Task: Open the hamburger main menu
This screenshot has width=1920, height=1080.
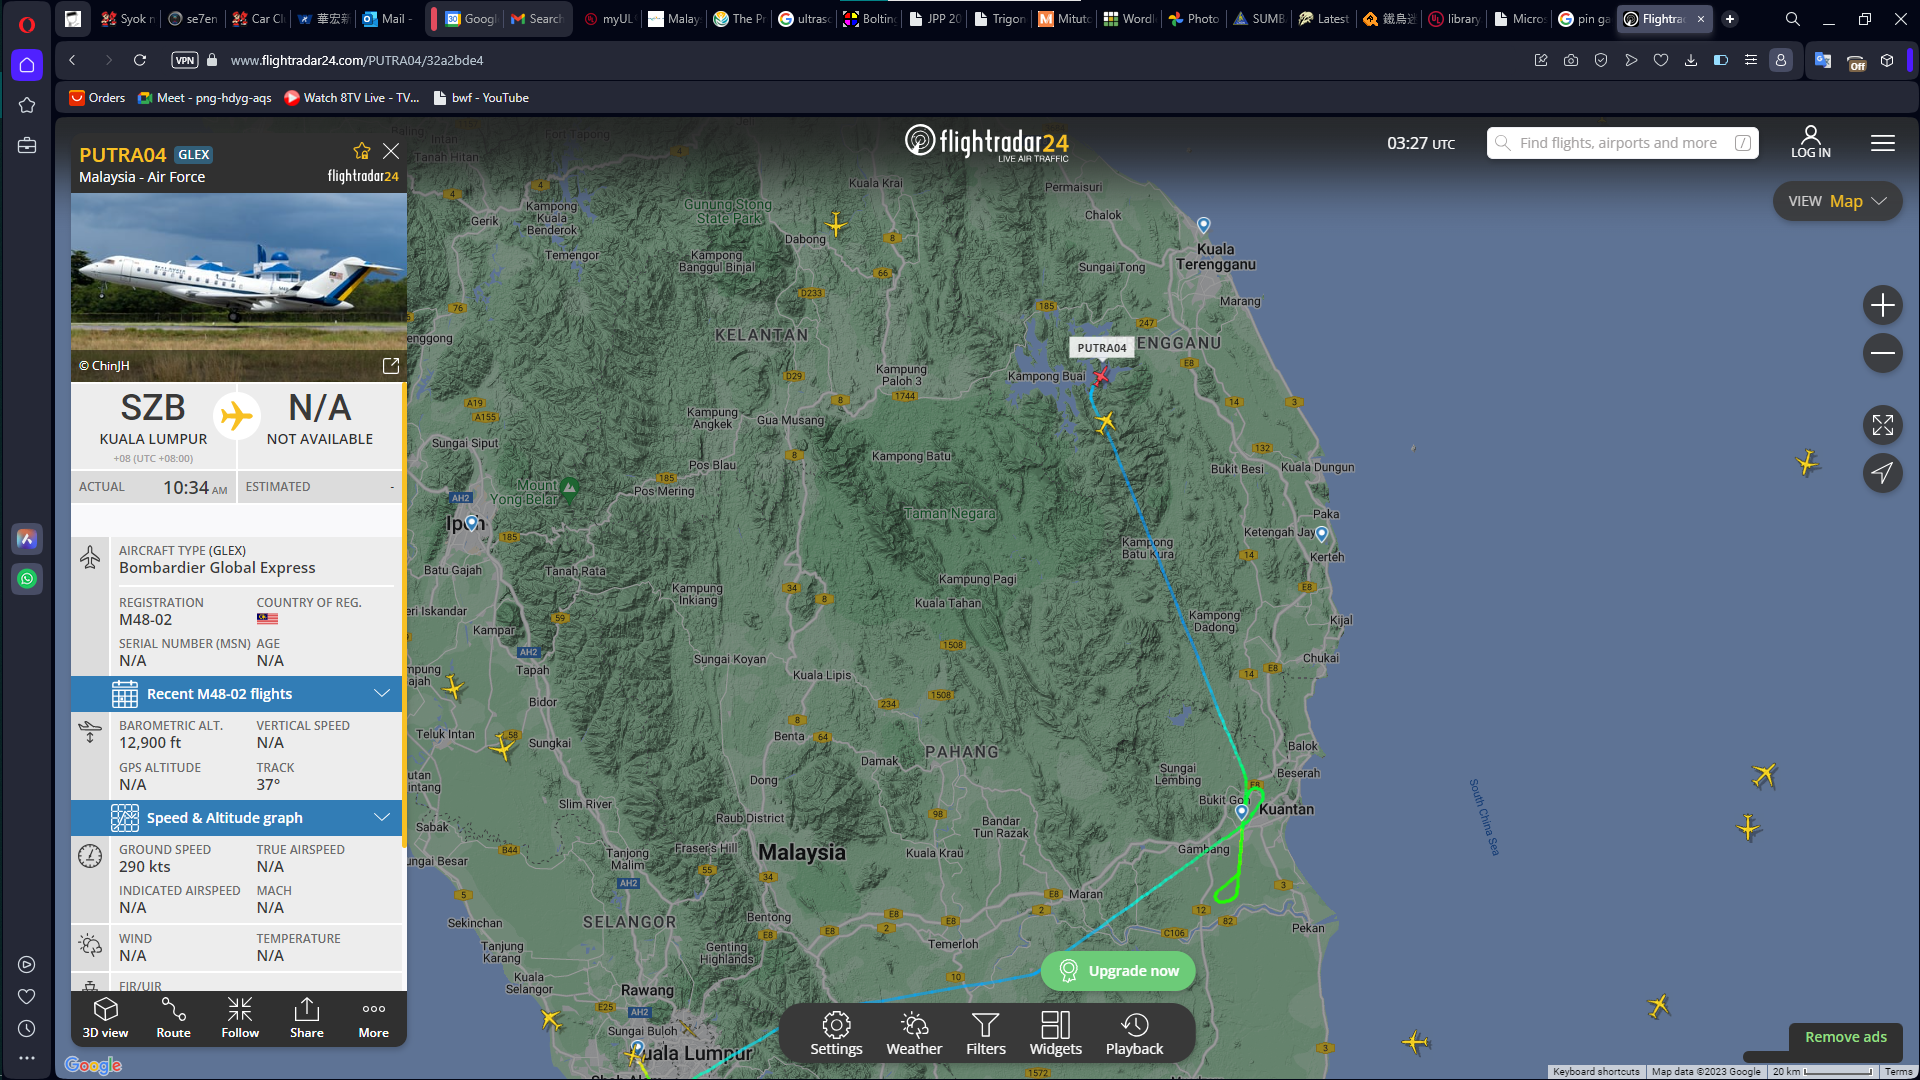Action: coord(1883,143)
